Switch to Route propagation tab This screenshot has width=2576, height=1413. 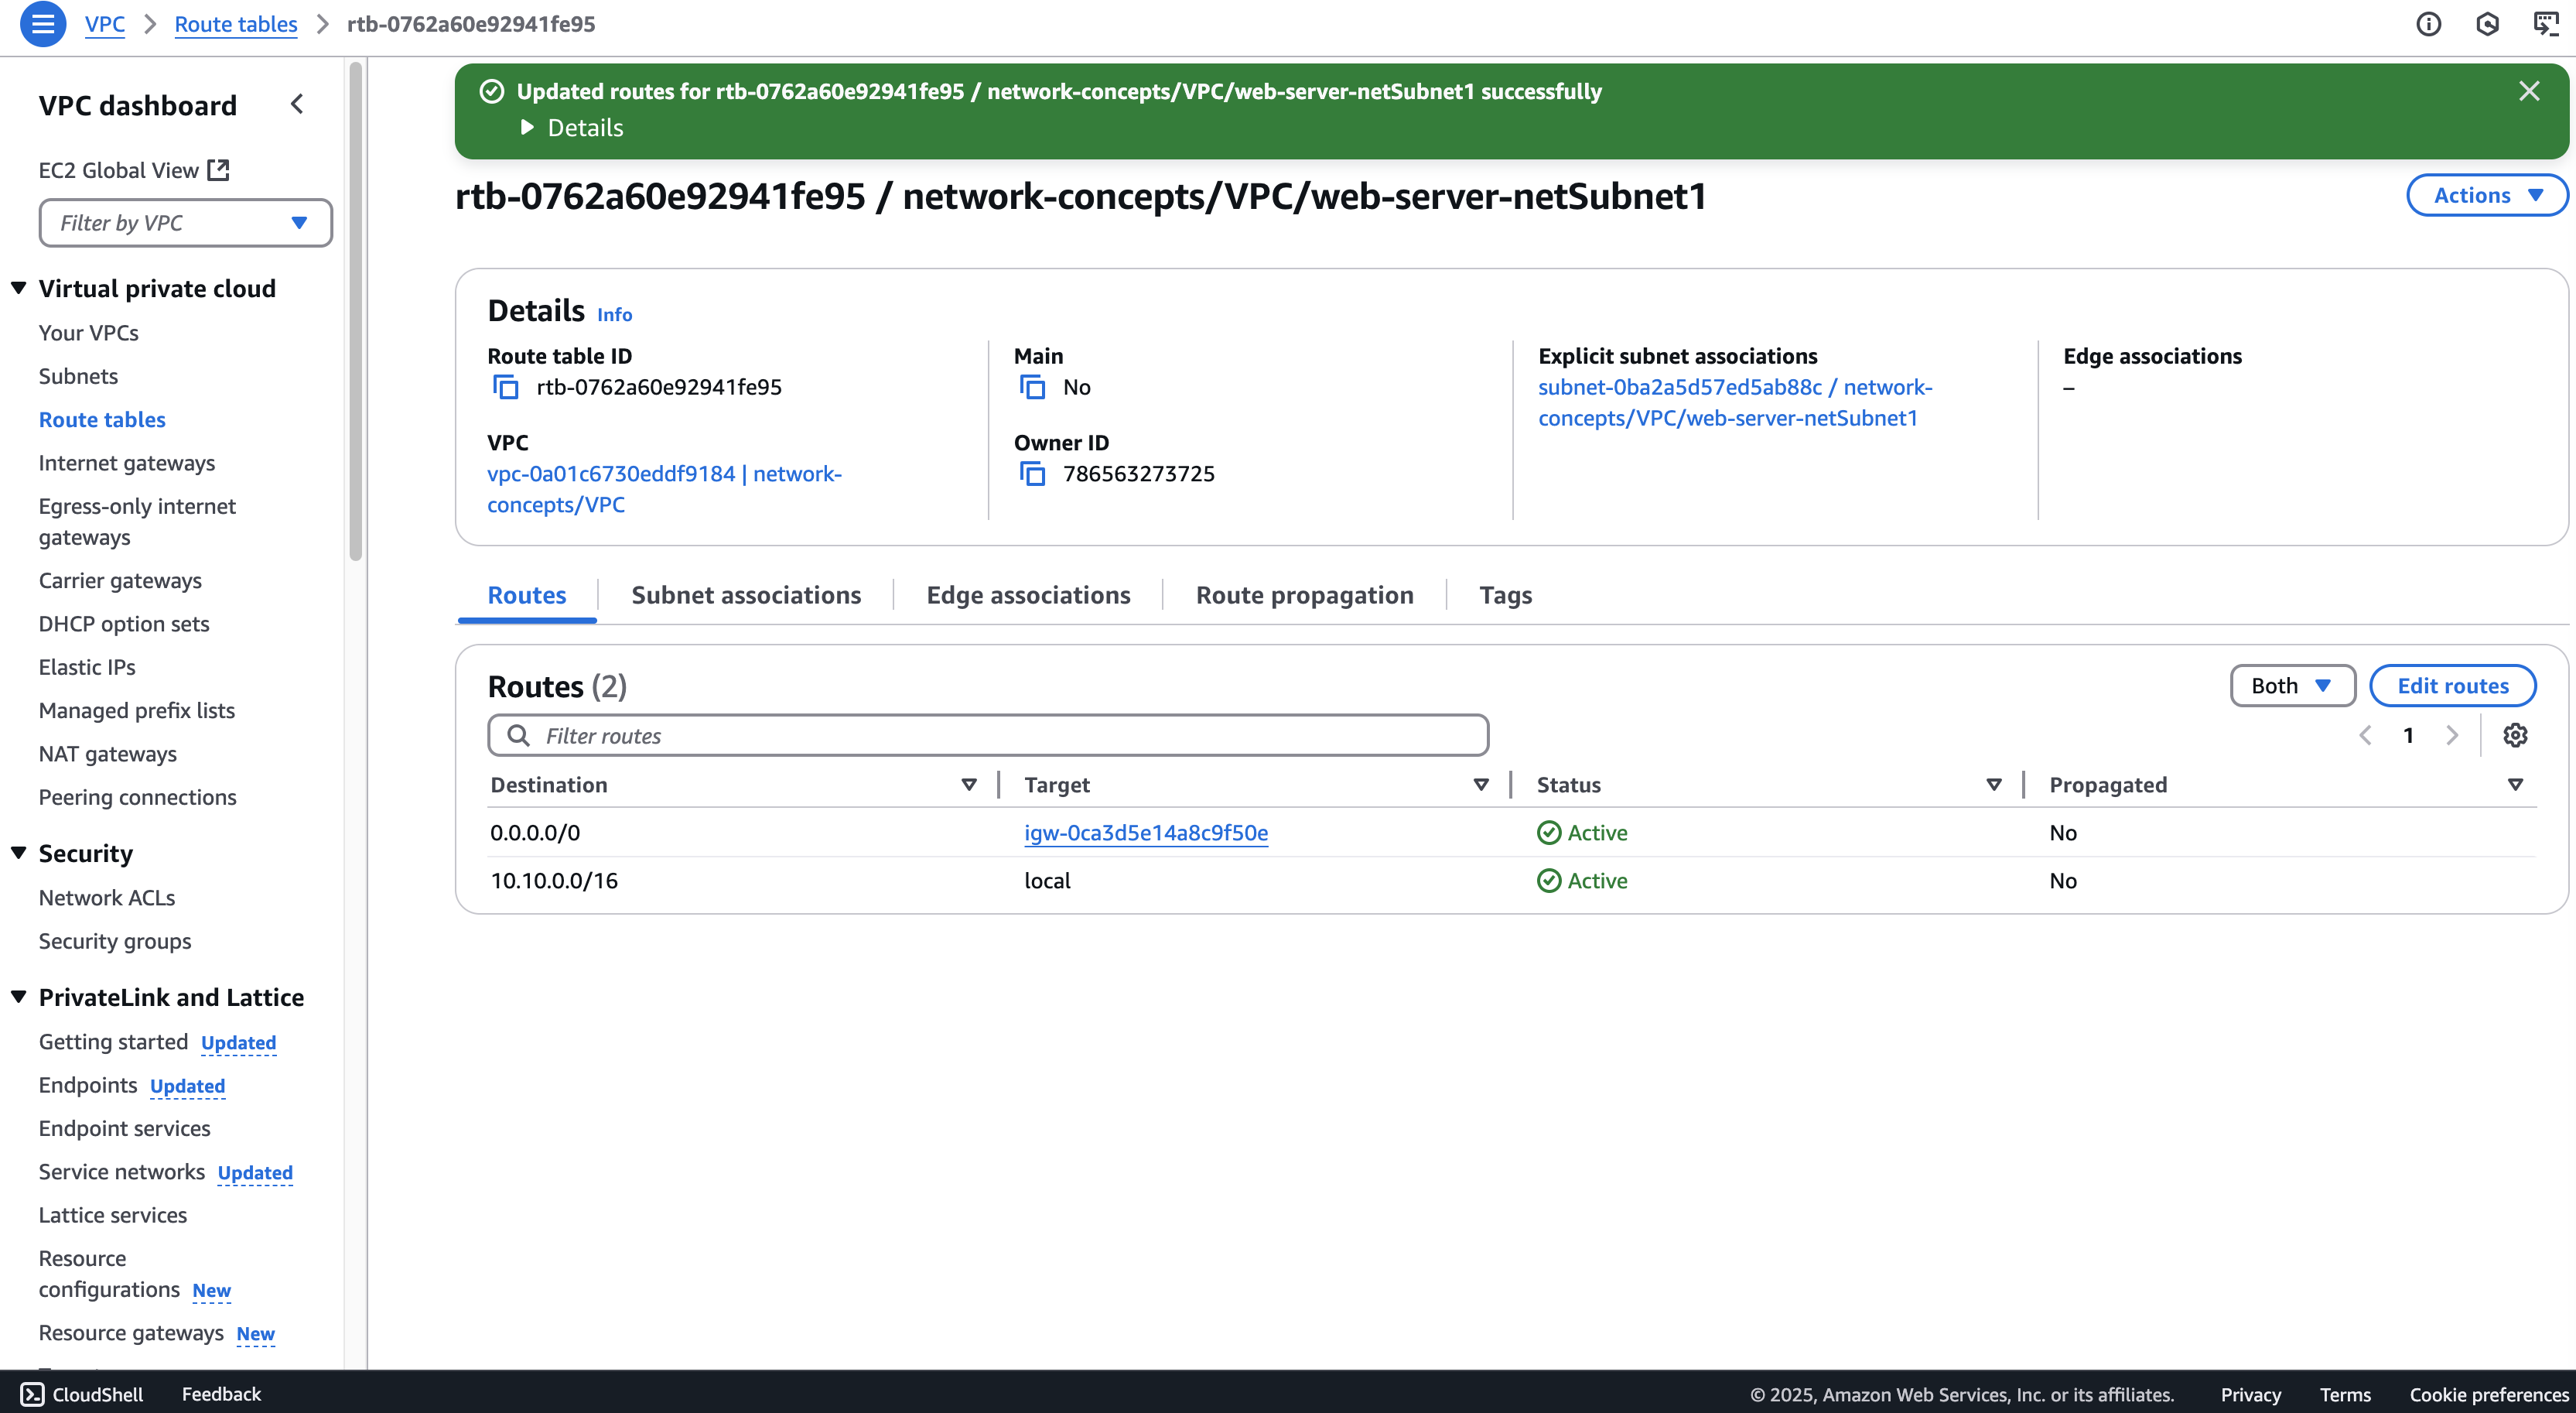[x=1304, y=595]
